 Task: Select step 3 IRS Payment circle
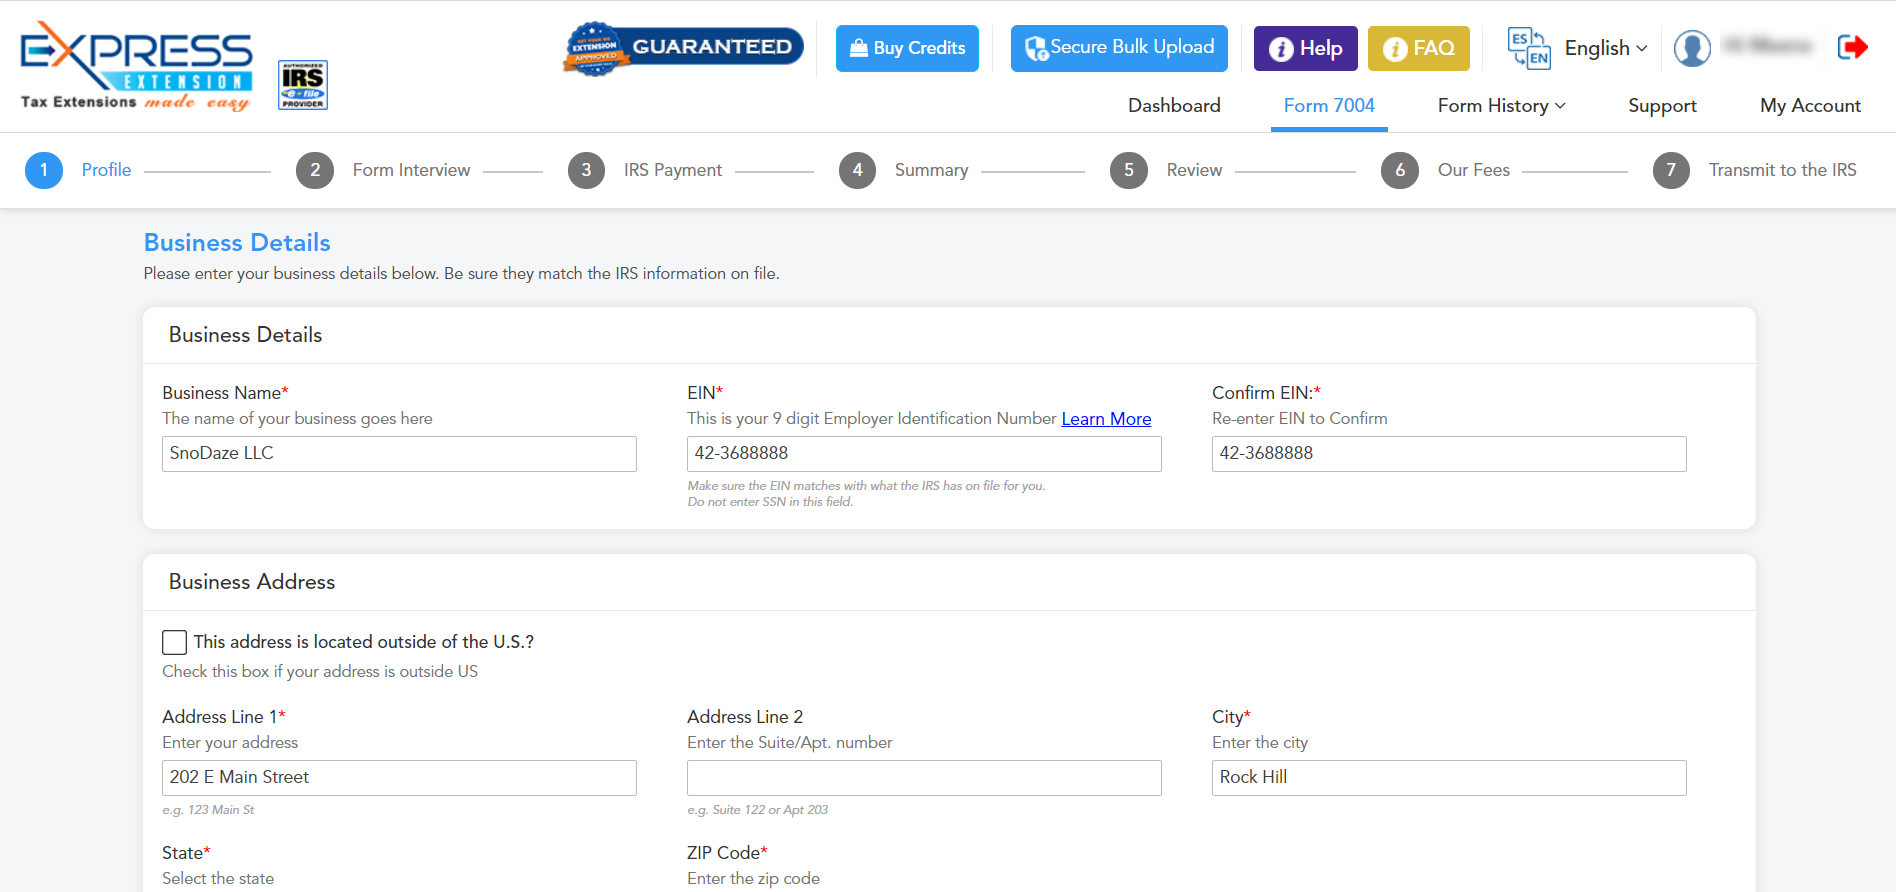586,170
